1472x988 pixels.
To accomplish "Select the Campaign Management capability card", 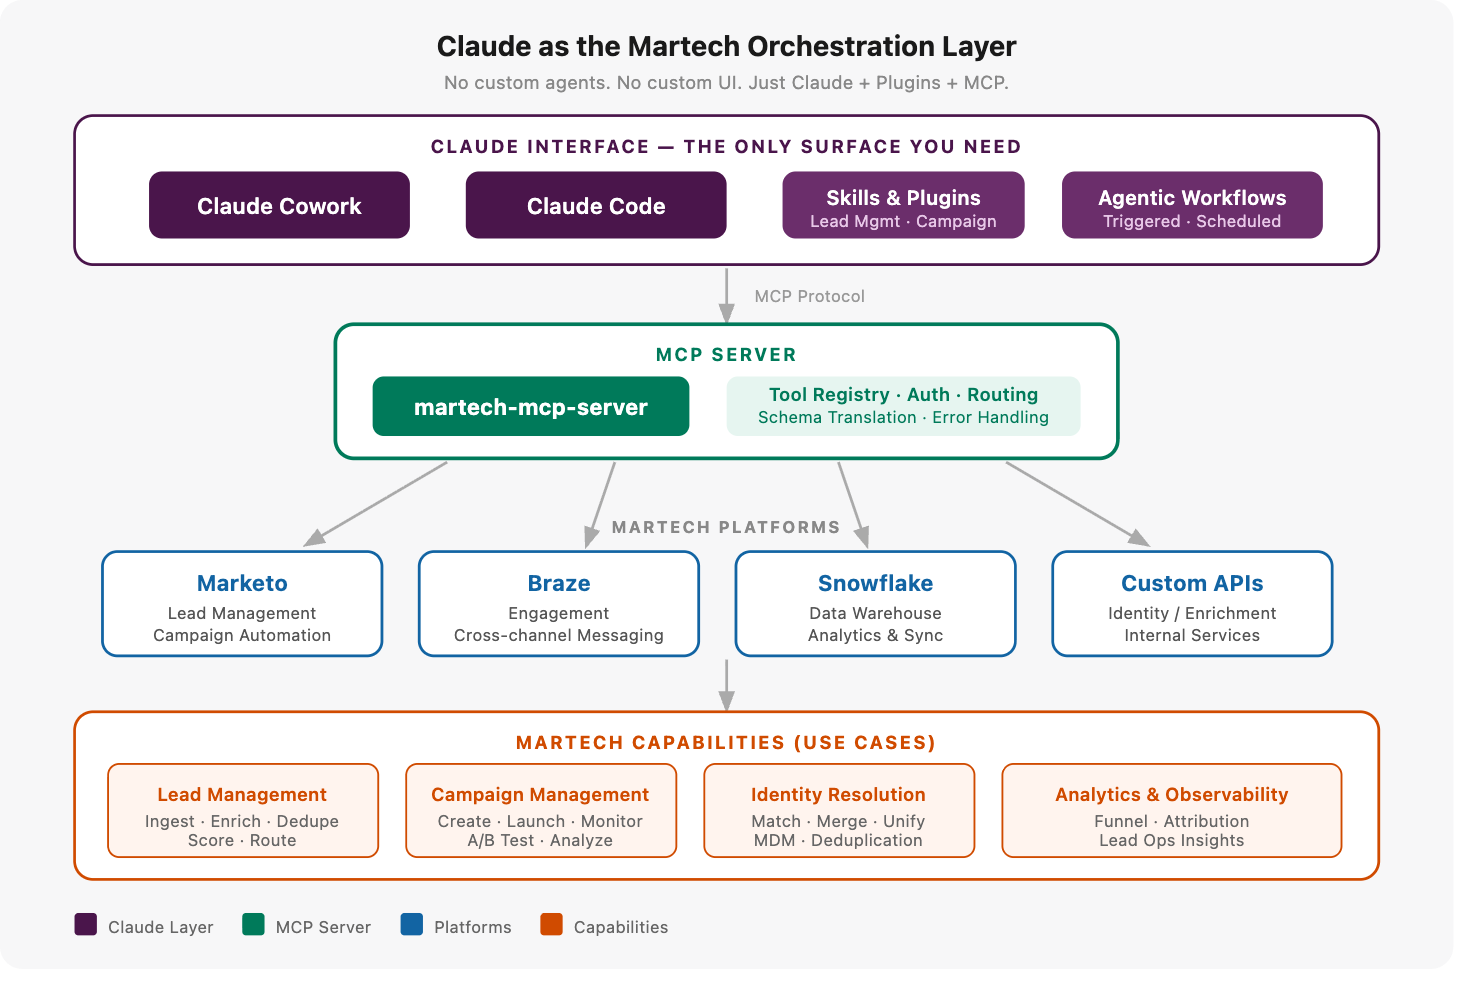I will [x=541, y=811].
